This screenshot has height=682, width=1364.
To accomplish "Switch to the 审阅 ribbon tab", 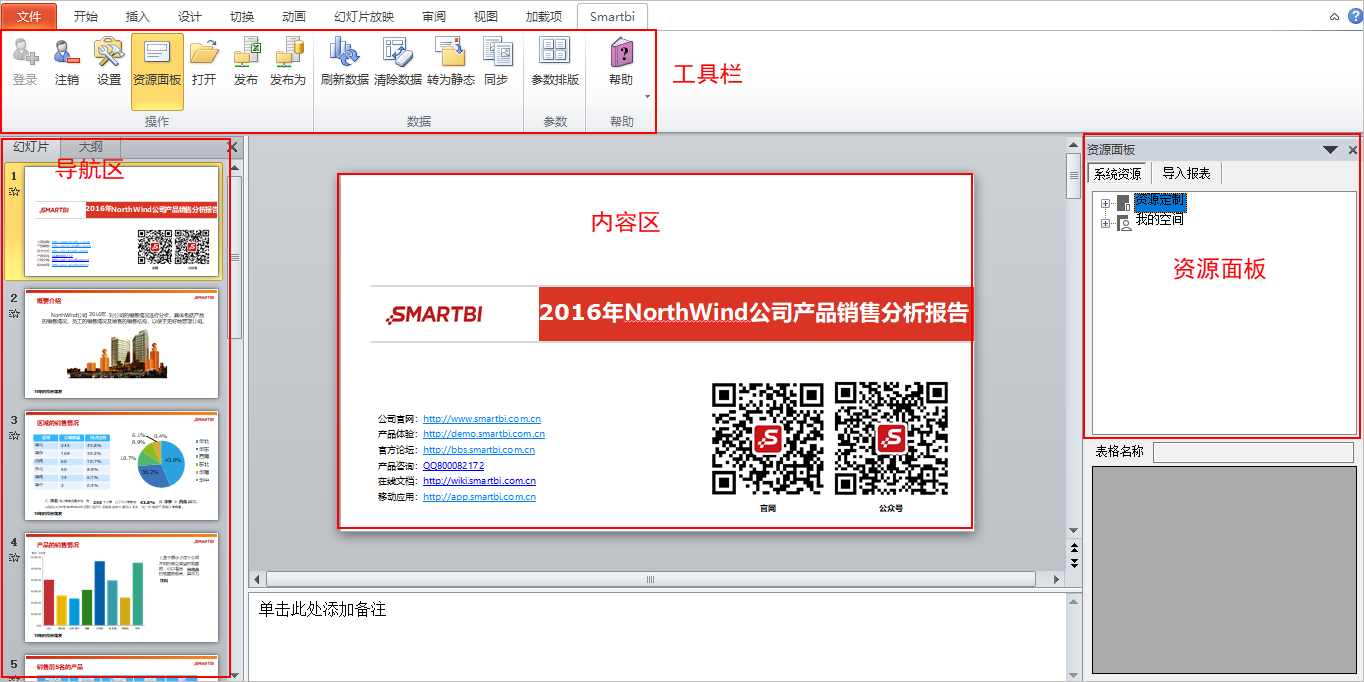I will pyautogui.click(x=434, y=17).
